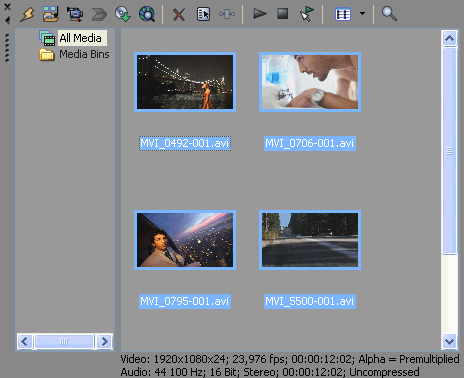The width and height of the screenshot is (464, 378).
Task: Select the MVI_0492-001.avi bridge thumbnail
Action: (x=185, y=82)
